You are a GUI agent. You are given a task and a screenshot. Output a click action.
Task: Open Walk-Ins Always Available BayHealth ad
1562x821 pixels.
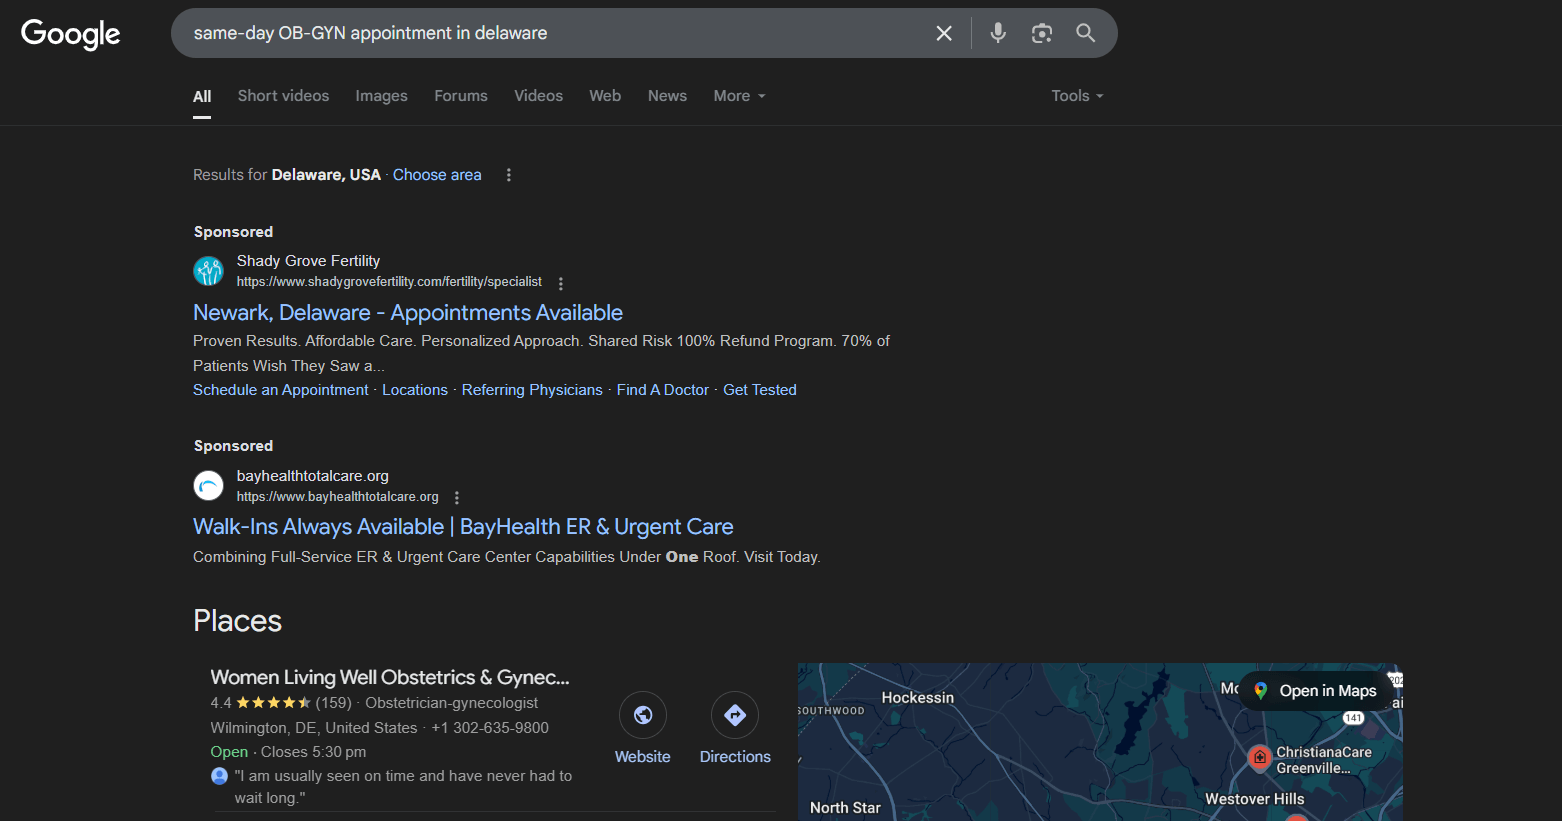(x=463, y=527)
